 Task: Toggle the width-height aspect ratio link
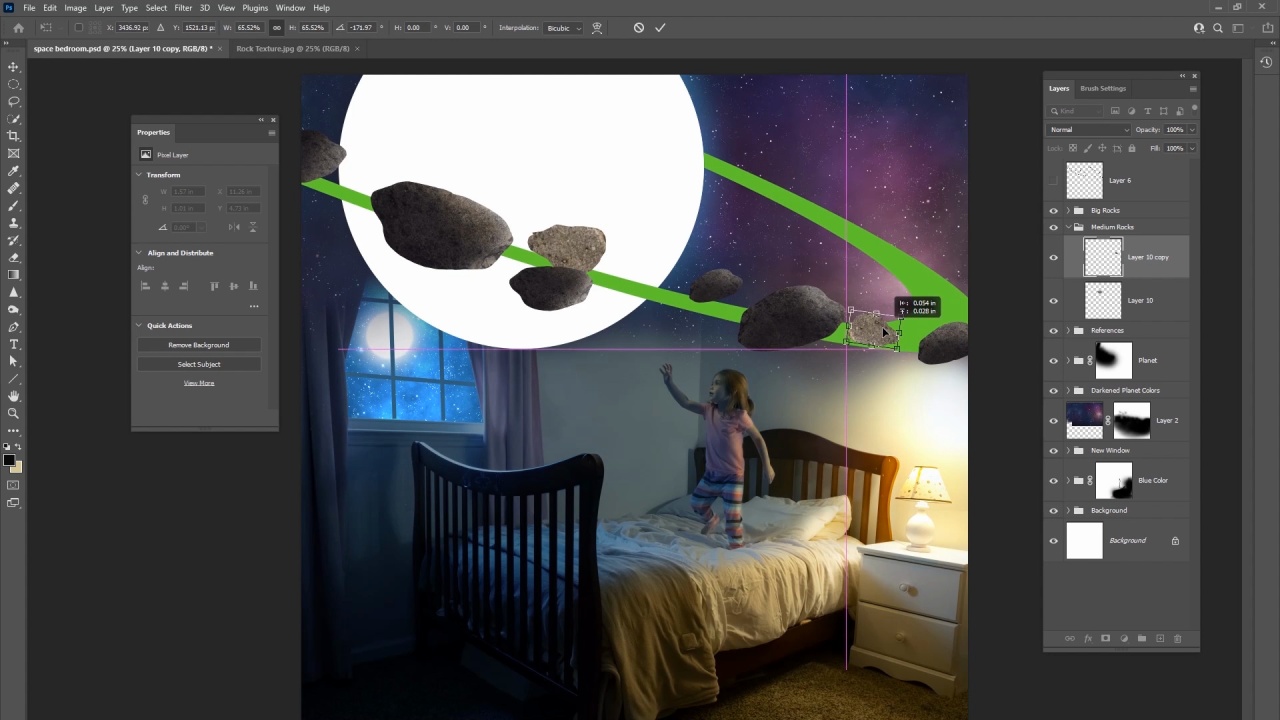277,28
